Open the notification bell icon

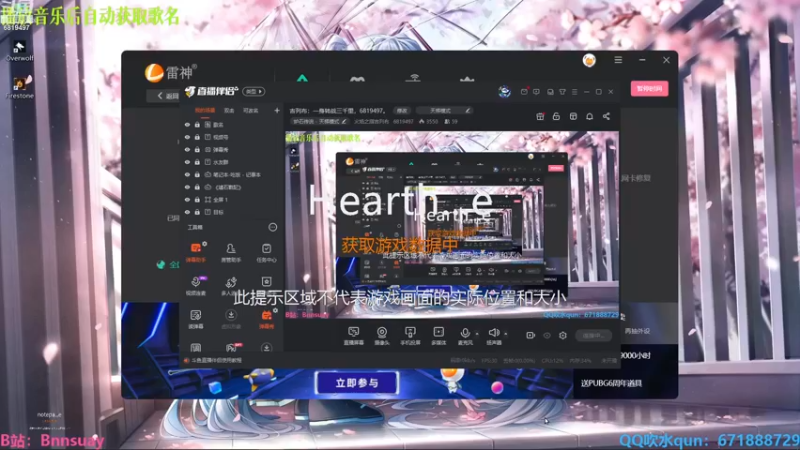pyautogui.click(x=589, y=116)
